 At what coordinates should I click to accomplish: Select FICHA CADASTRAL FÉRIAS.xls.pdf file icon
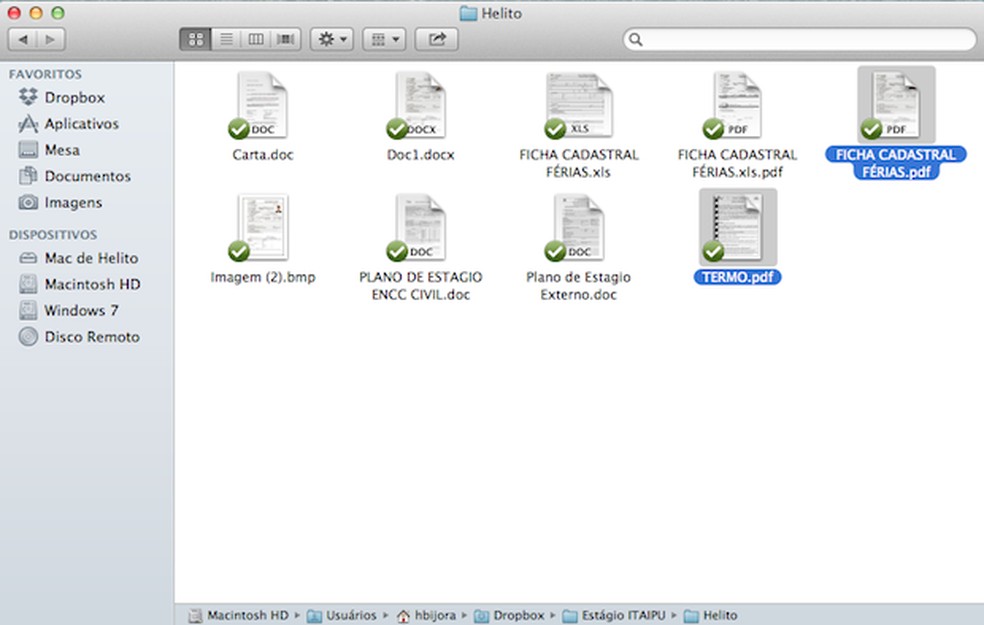(737, 105)
